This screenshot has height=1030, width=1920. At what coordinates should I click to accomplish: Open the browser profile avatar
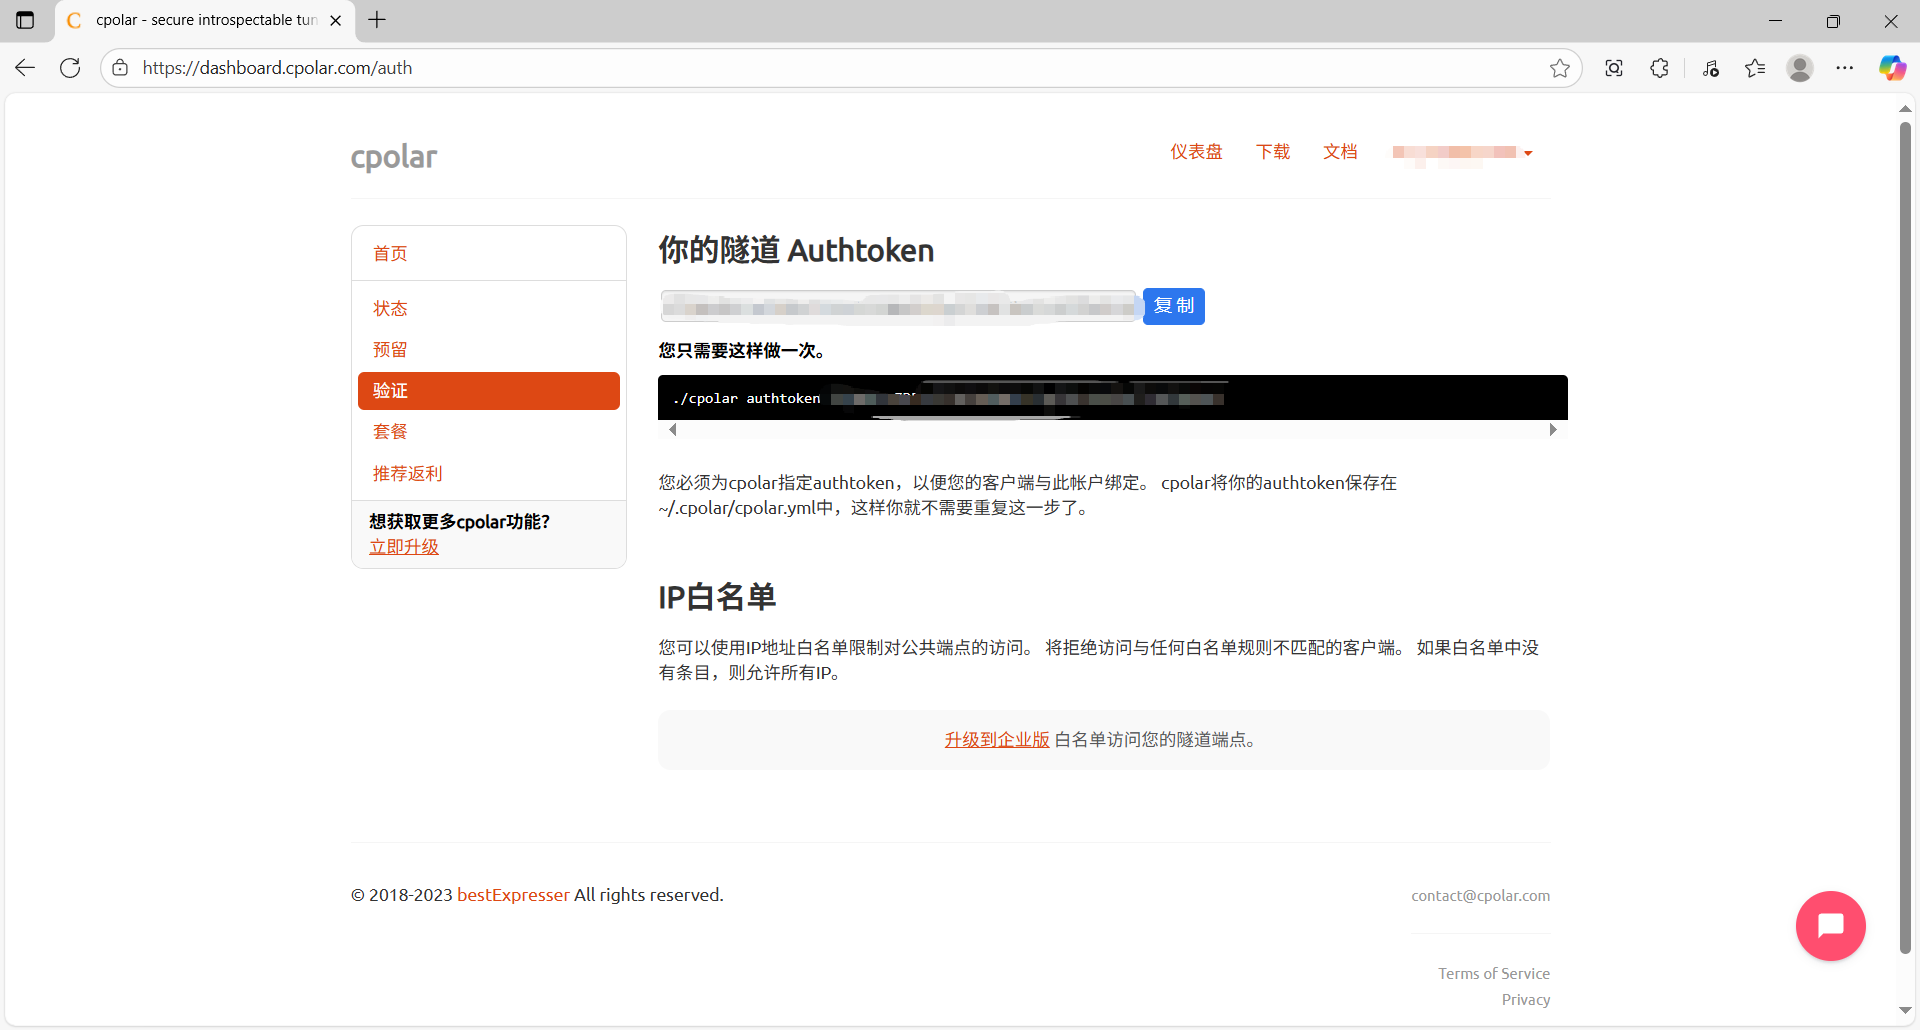pos(1800,68)
